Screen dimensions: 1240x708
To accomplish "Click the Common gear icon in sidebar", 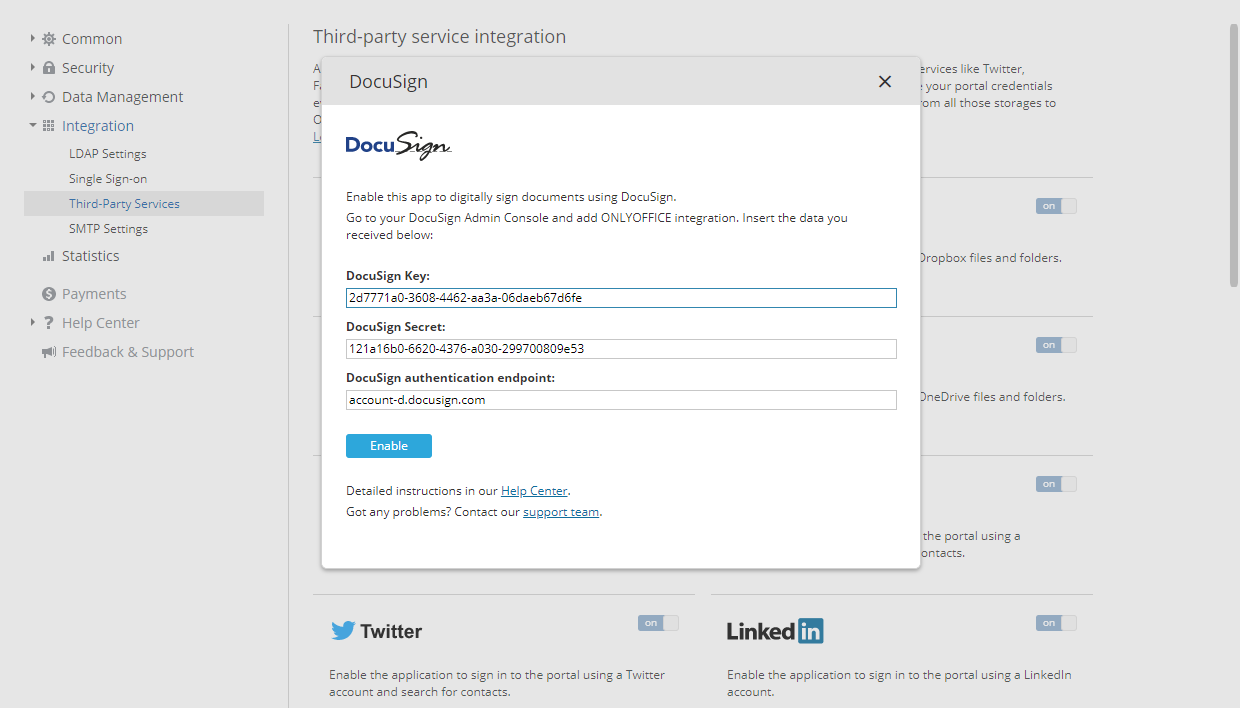I will tap(49, 39).
